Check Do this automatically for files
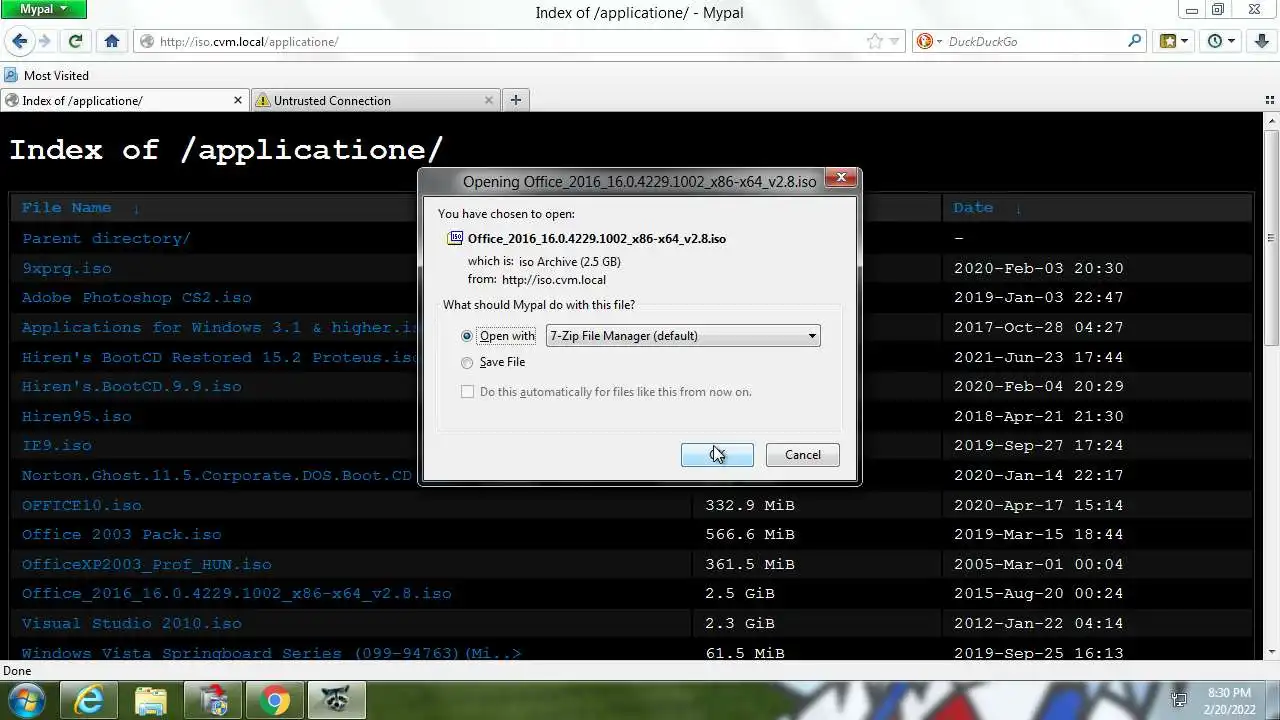Image resolution: width=1280 pixels, height=720 pixels. (467, 392)
